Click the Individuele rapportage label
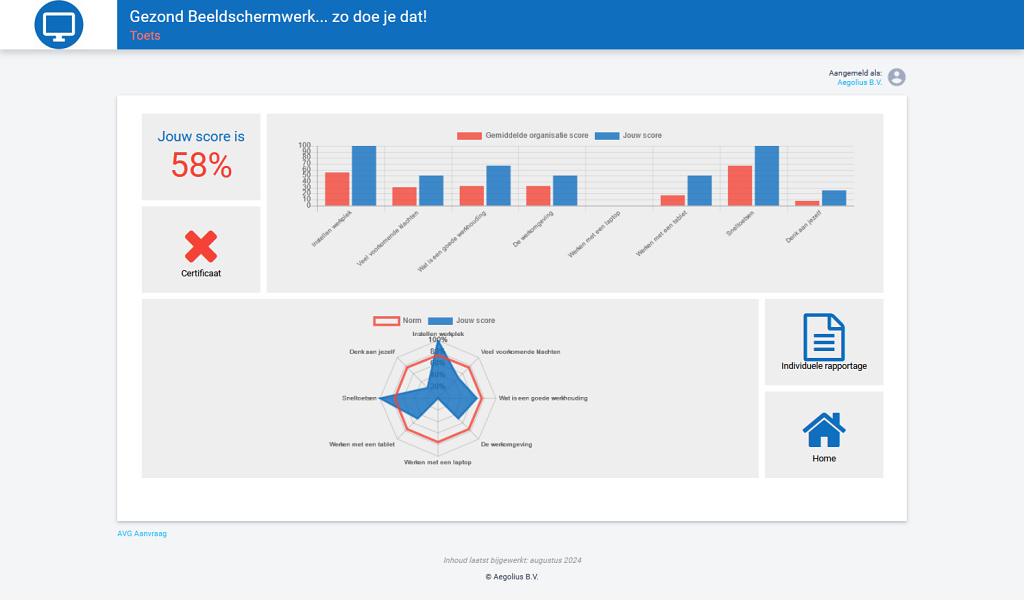The height and width of the screenshot is (600, 1024). pos(824,366)
